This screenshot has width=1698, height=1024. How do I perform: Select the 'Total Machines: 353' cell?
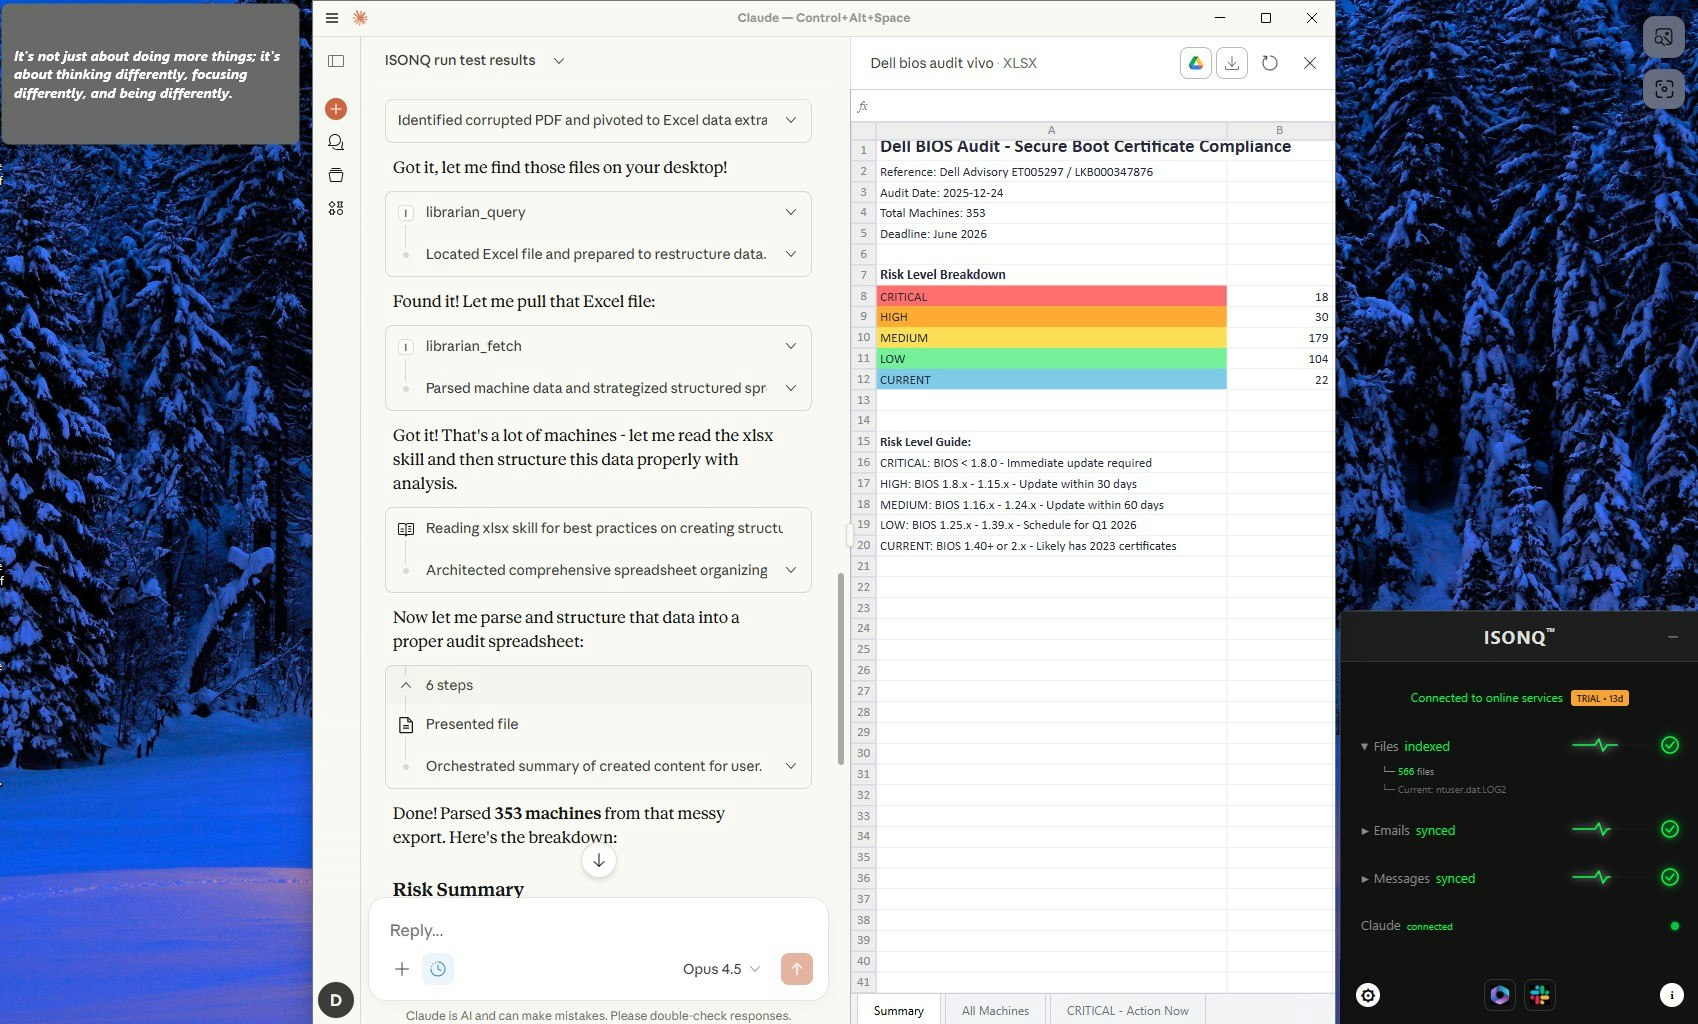click(x=1051, y=213)
